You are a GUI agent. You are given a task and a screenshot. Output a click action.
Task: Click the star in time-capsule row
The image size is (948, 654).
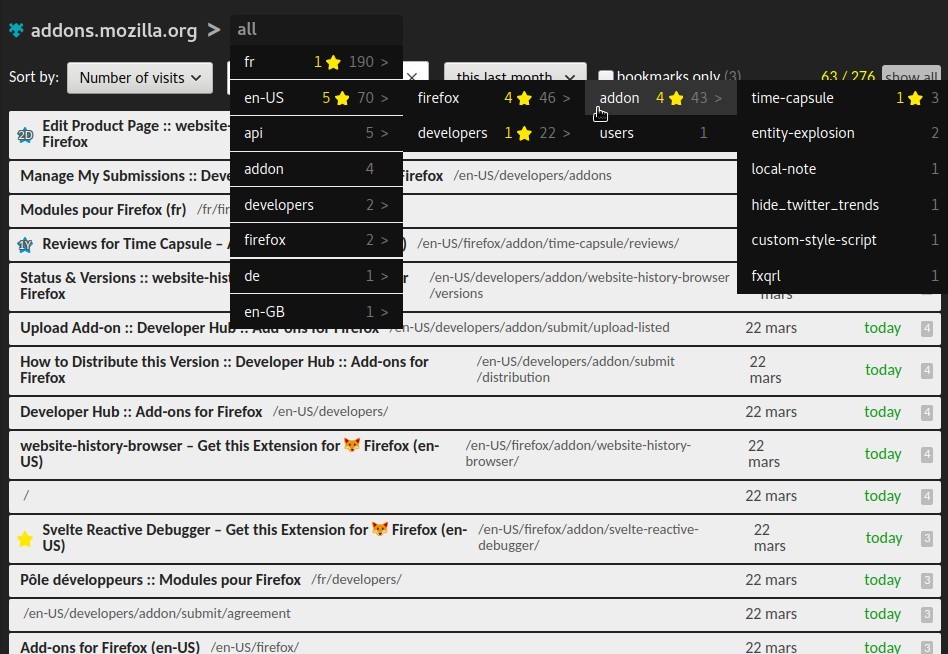pyautogui.click(x=915, y=98)
